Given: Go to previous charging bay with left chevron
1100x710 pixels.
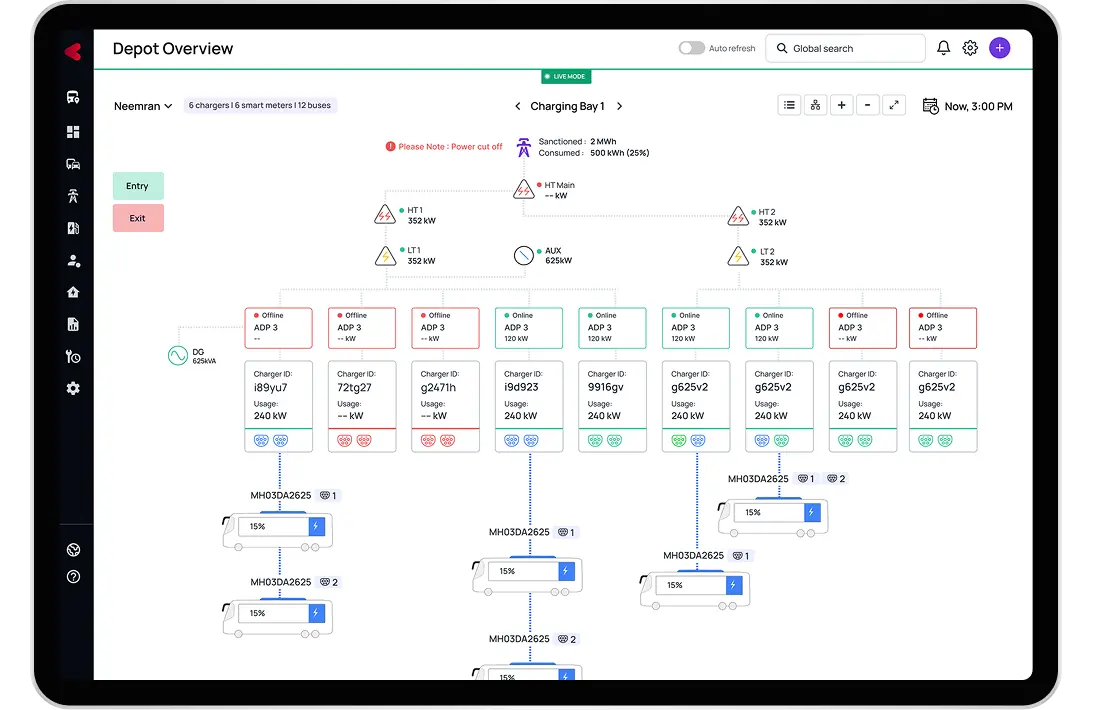Looking at the screenshot, I should pos(517,106).
